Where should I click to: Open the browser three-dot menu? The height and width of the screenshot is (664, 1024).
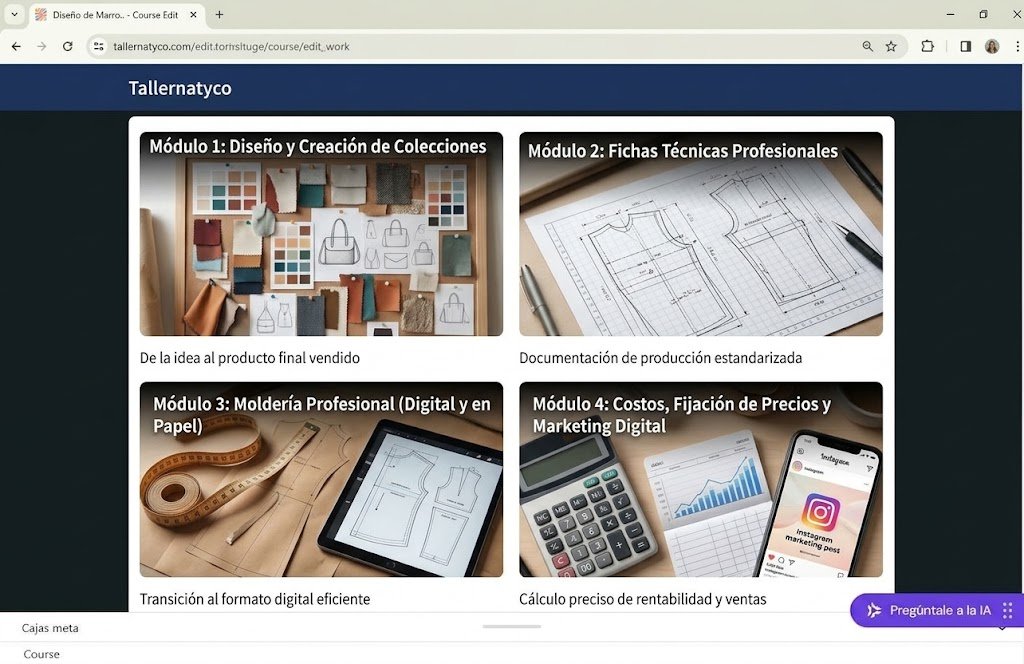[x=1017, y=46]
